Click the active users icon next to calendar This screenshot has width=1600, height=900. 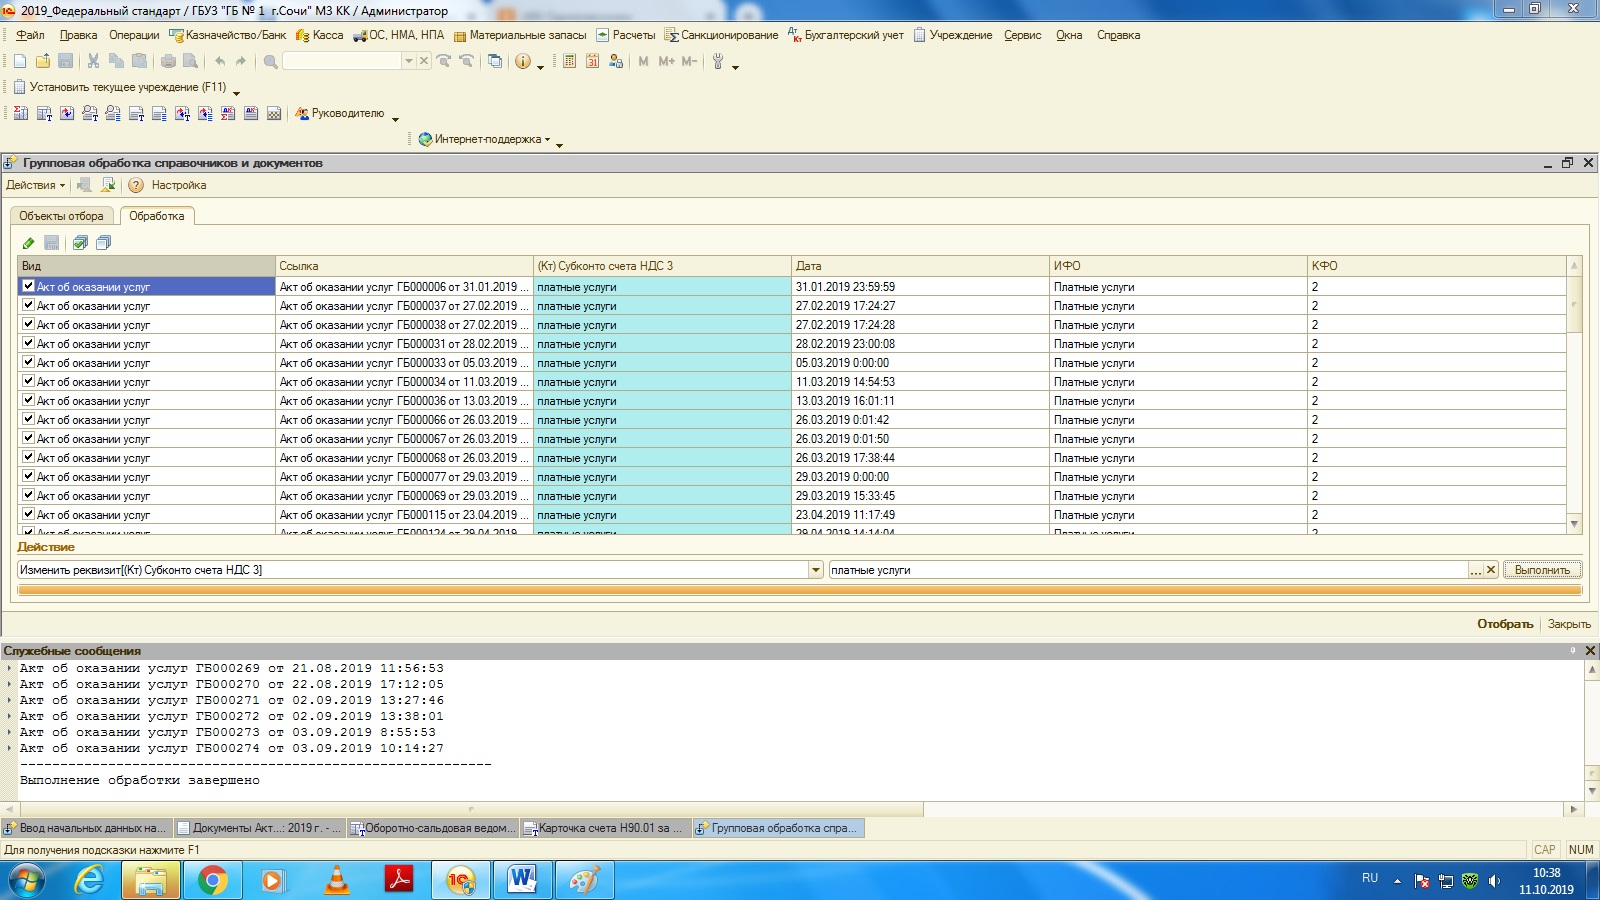click(x=615, y=61)
